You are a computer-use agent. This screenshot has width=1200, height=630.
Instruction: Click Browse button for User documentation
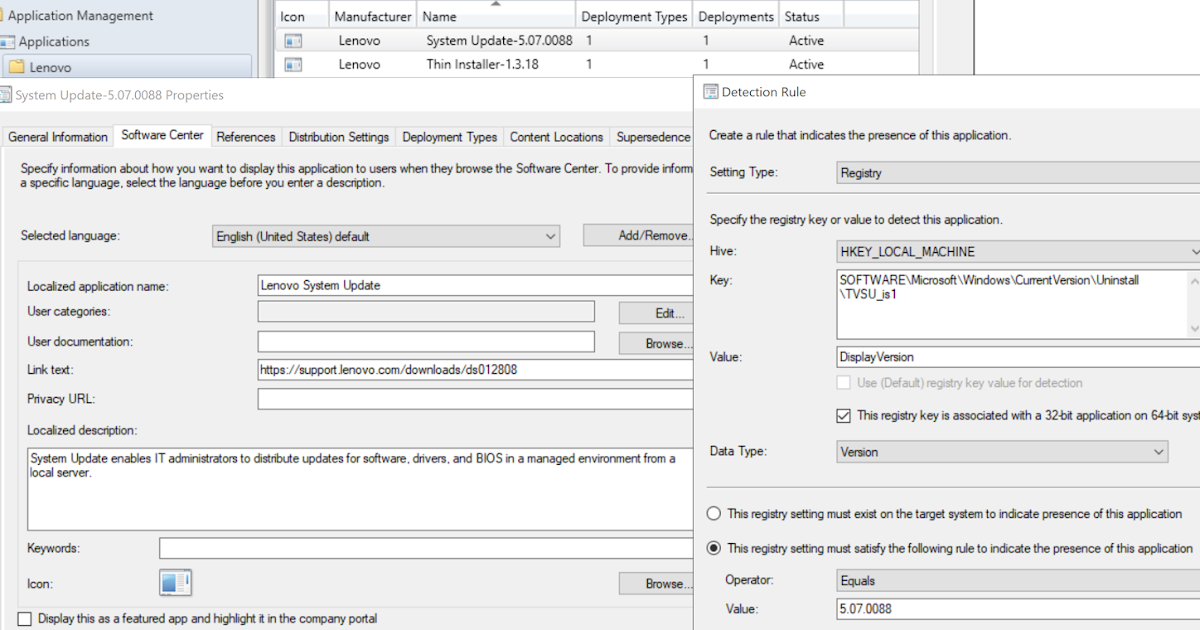(x=656, y=343)
